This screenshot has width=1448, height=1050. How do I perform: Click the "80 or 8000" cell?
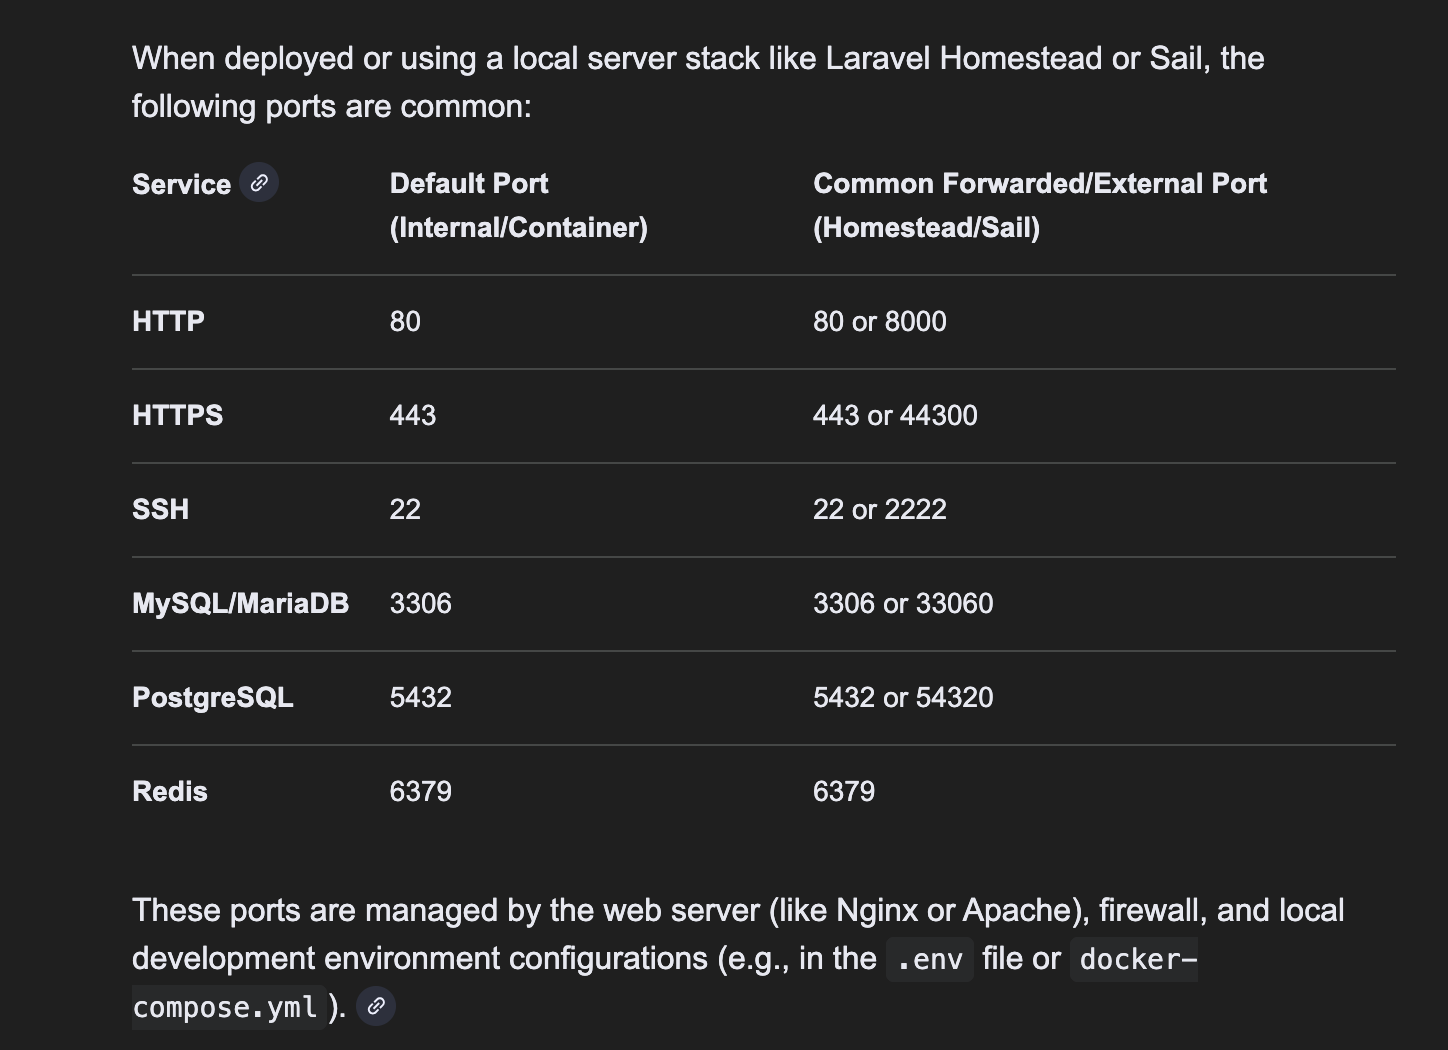(x=879, y=321)
